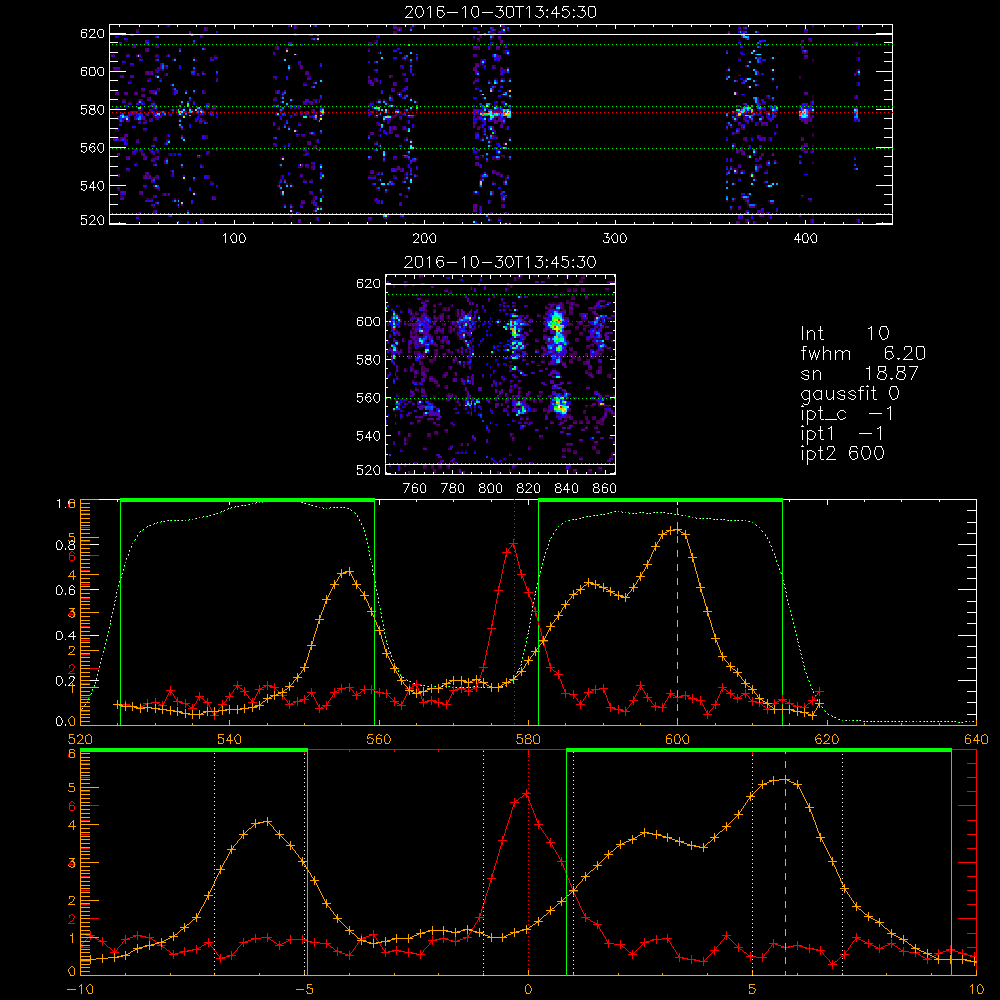Image resolution: width=1000 pixels, height=1000 pixels.
Task: Click the '200' x-axis label of top strip image
Action: click(424, 239)
